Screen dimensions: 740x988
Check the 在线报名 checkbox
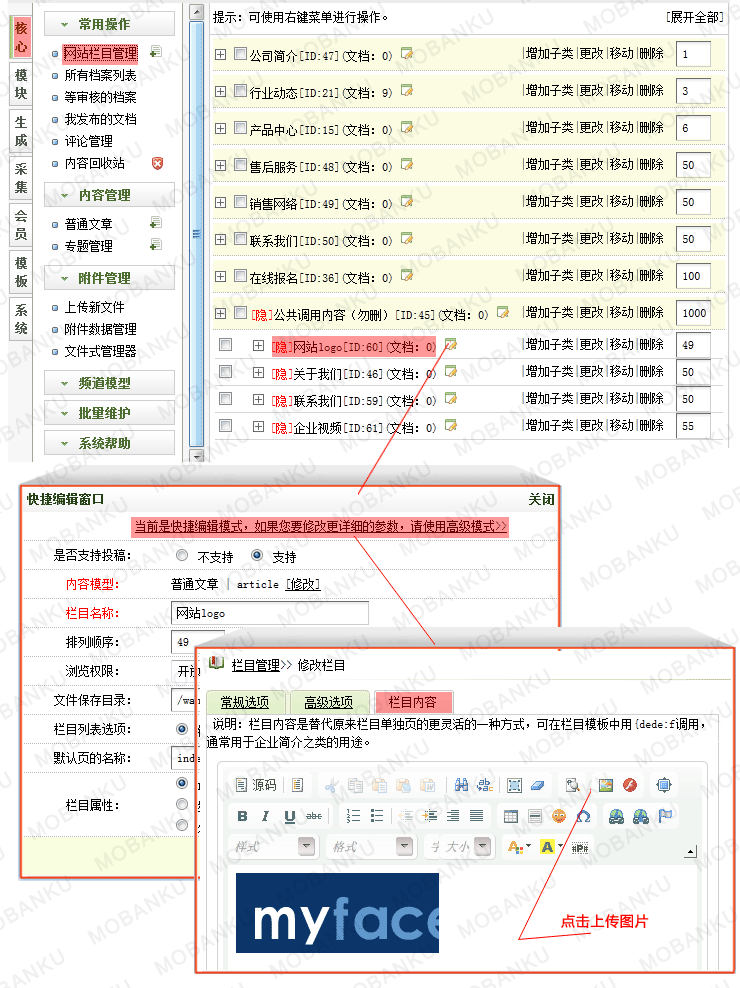click(x=240, y=276)
